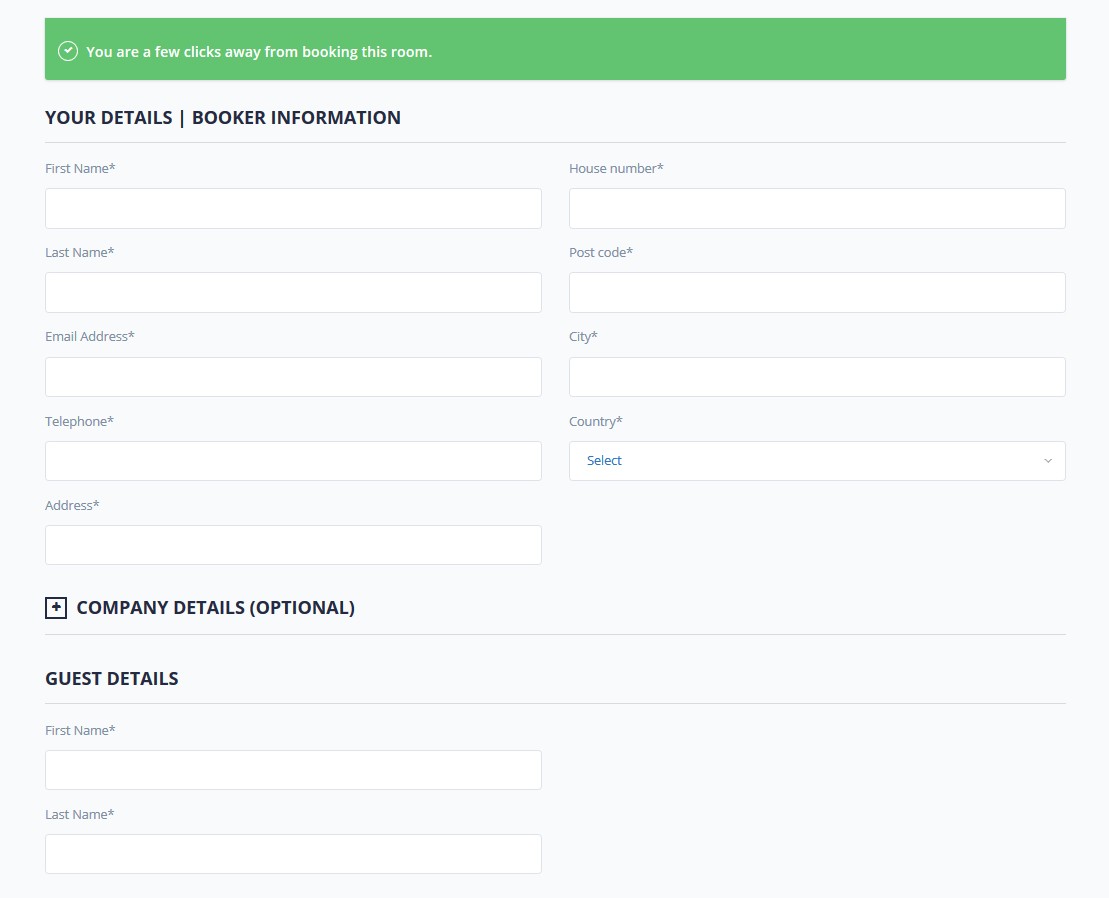Image resolution: width=1109 pixels, height=898 pixels.
Task: Click the guest Last Name input field
Action: coord(293,854)
